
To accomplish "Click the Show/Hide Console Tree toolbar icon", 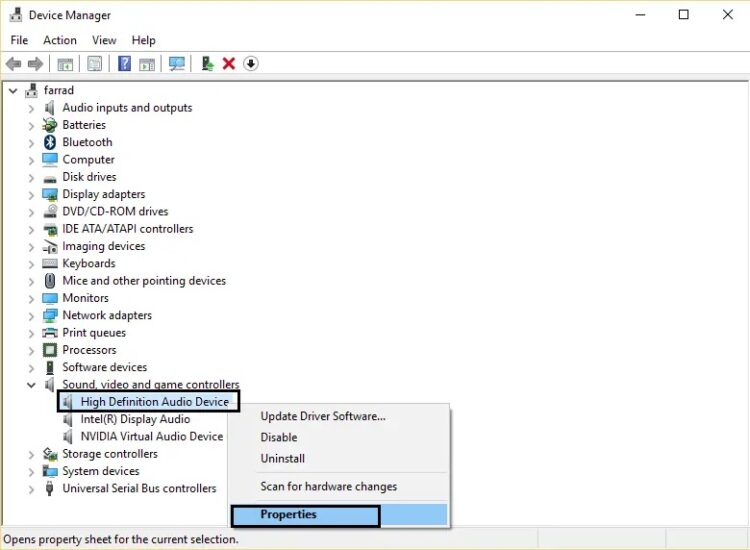I will point(65,64).
